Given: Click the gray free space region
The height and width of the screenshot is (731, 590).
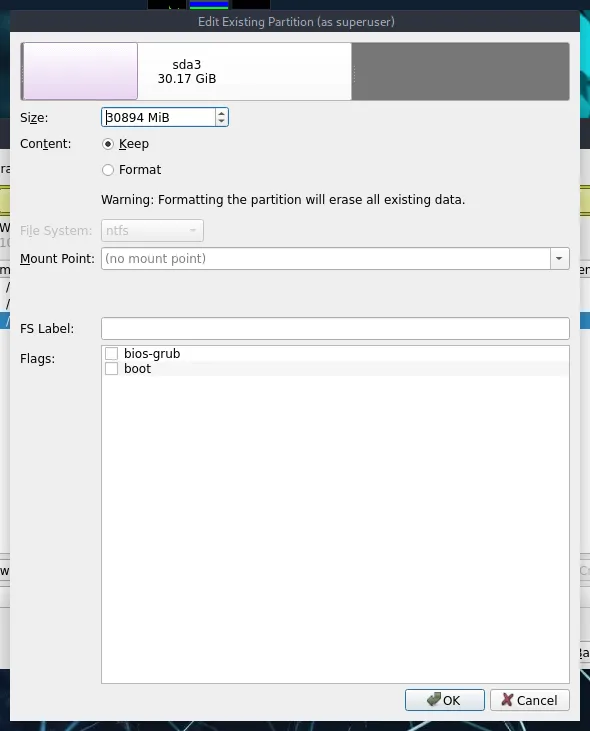Looking at the screenshot, I should click(461, 71).
